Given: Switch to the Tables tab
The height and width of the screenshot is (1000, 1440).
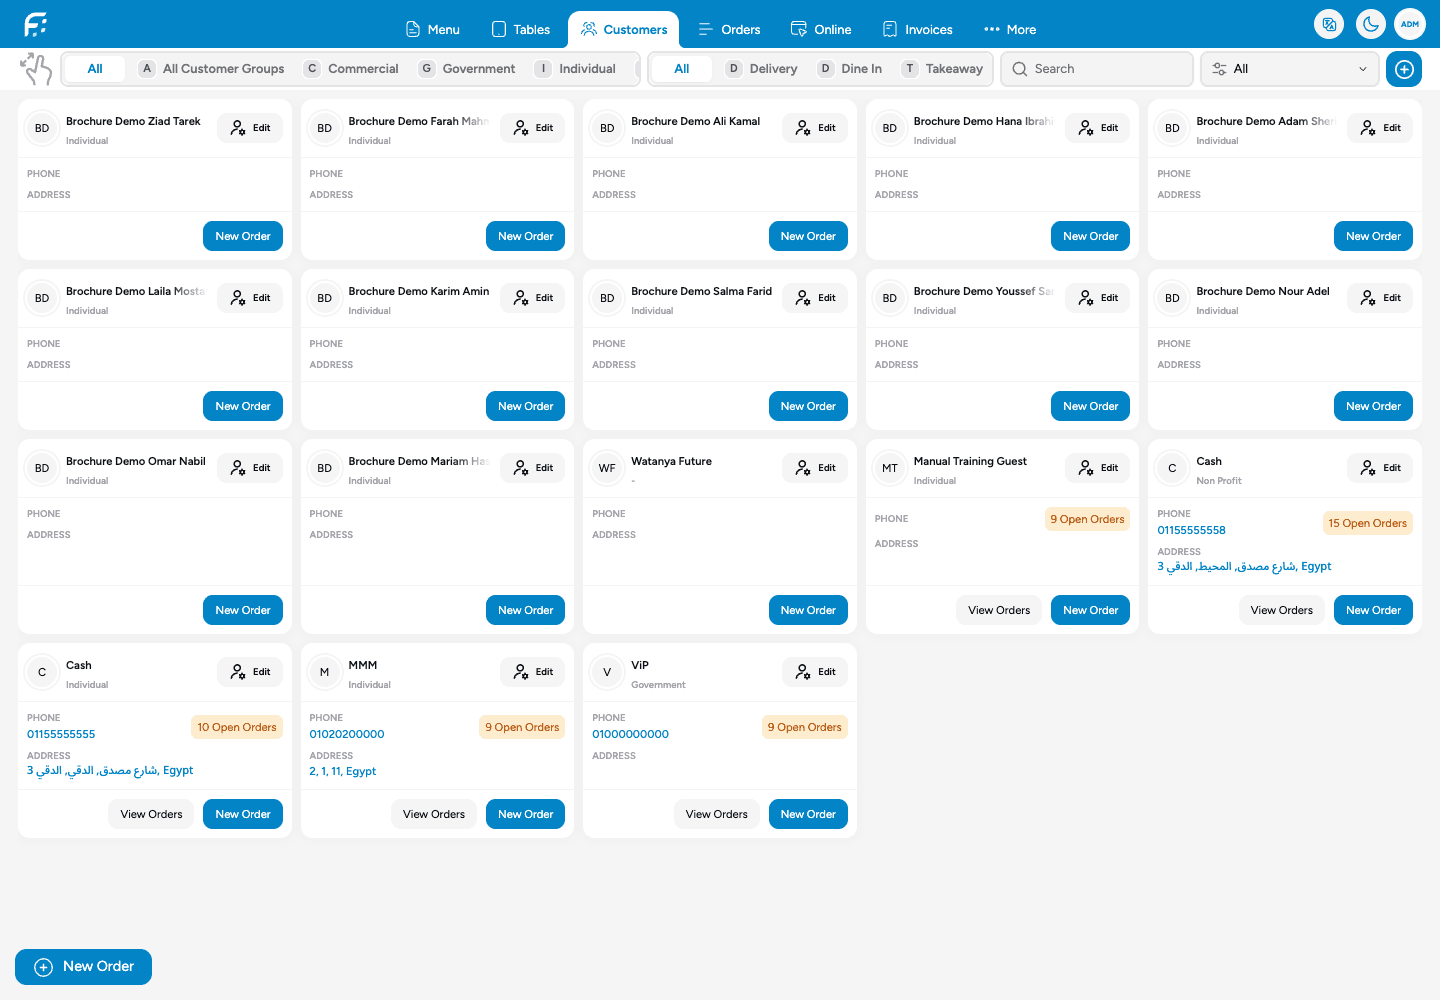Looking at the screenshot, I should click(x=521, y=30).
